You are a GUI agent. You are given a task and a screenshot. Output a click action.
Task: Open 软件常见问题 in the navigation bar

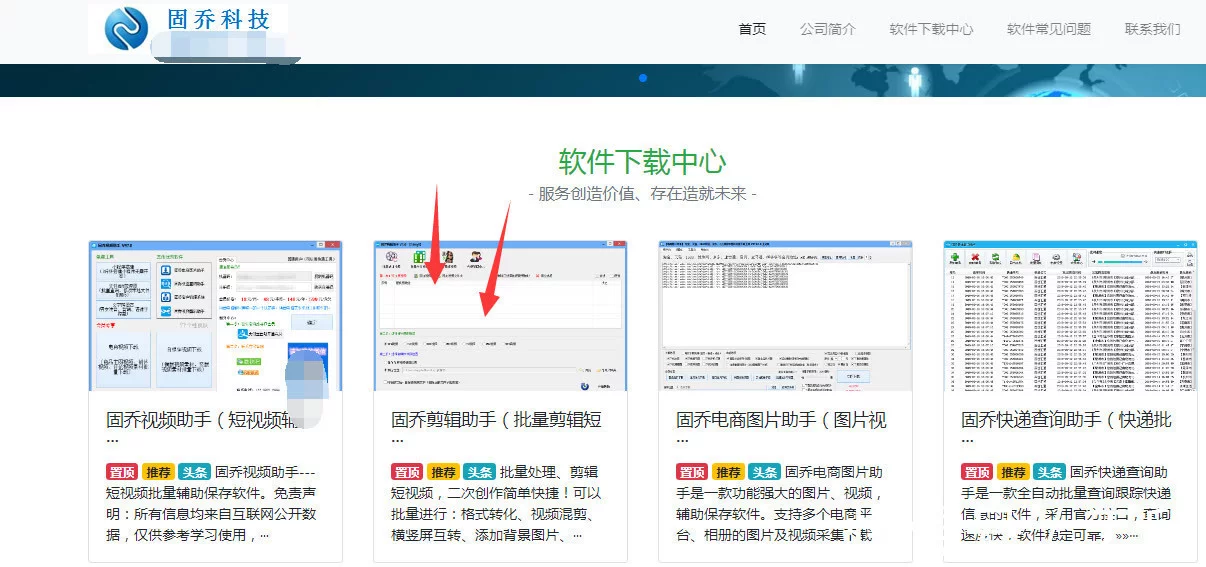[x=1049, y=29]
